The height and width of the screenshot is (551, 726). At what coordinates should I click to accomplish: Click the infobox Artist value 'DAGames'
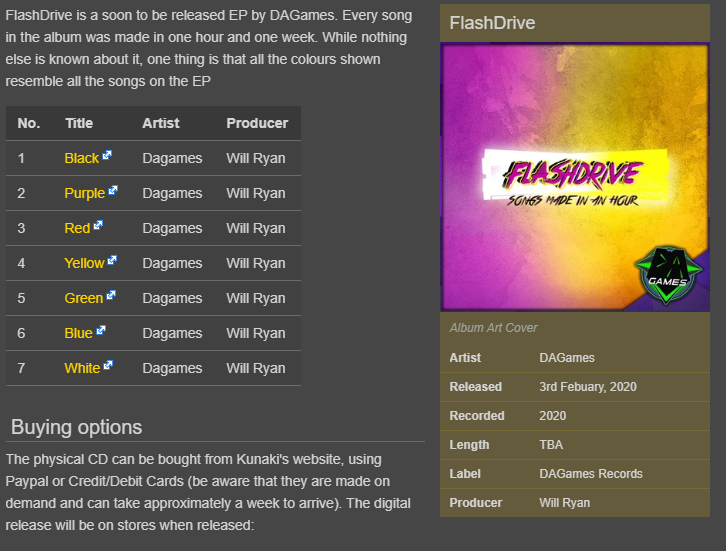pyautogui.click(x=567, y=358)
